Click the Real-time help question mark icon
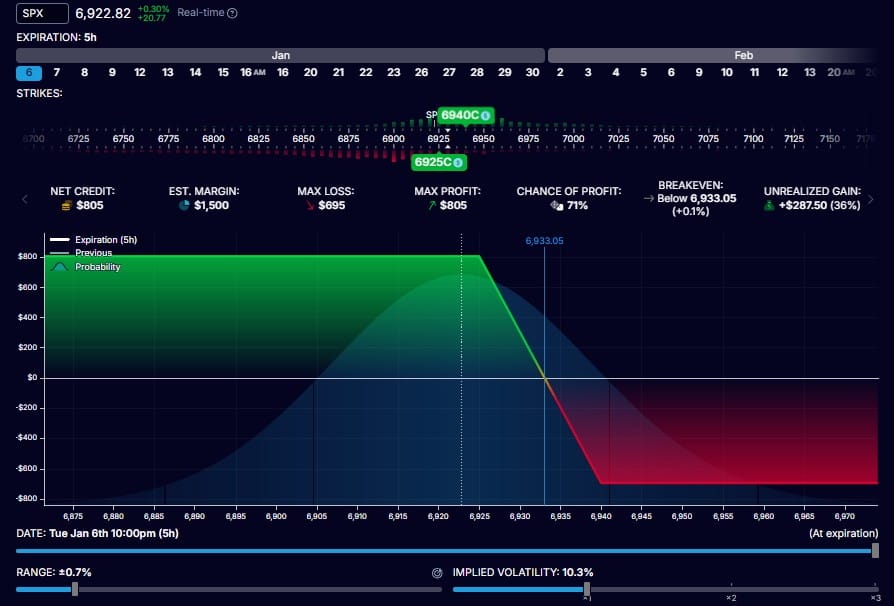Viewport: 894px width, 606px height. pos(233,14)
